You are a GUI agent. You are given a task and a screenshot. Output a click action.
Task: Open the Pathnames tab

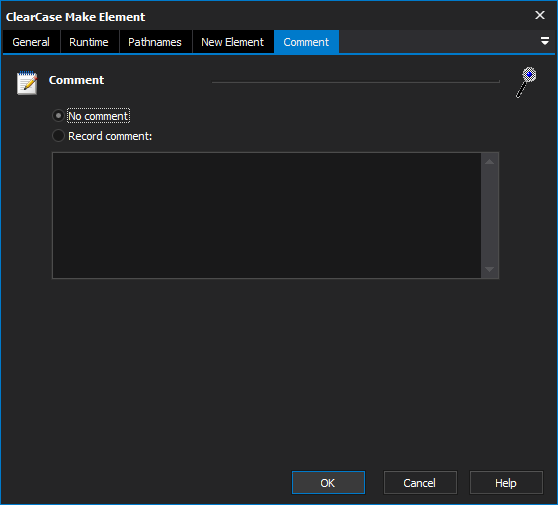[x=155, y=42]
